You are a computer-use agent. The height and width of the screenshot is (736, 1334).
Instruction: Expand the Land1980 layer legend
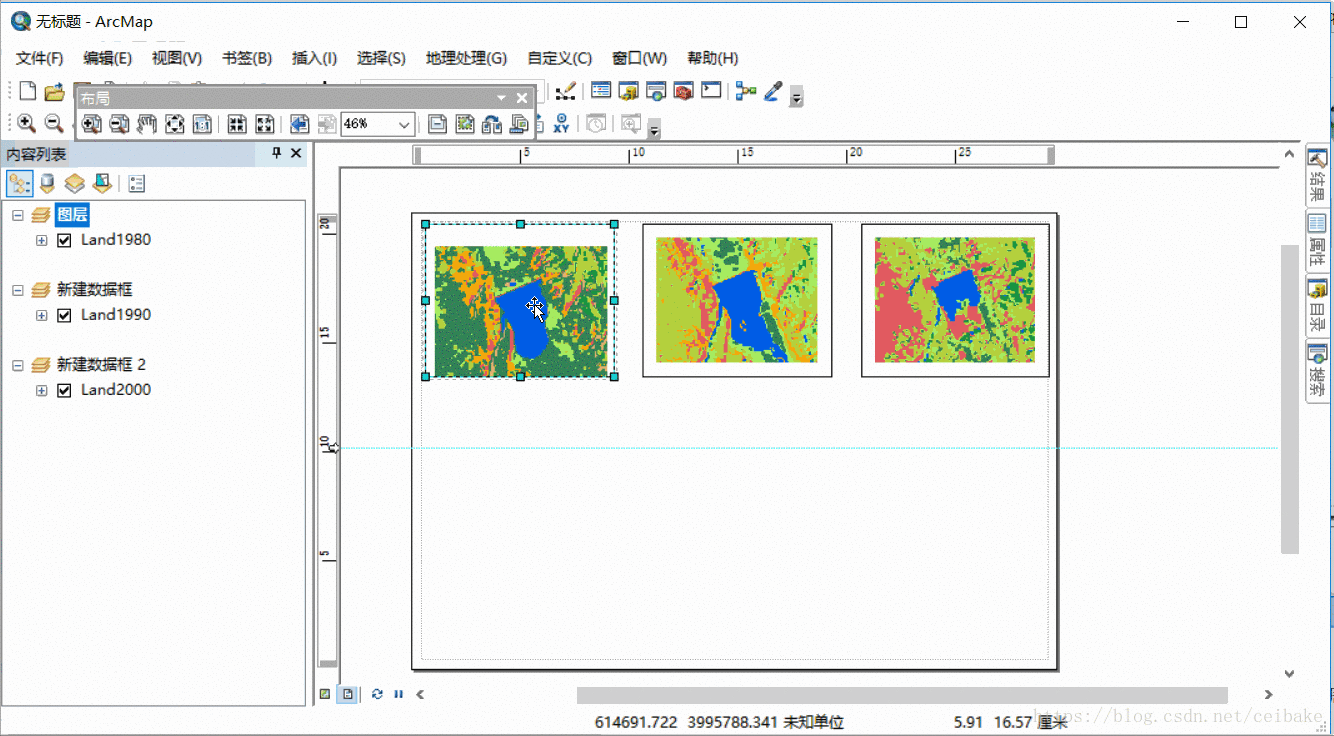[41, 240]
